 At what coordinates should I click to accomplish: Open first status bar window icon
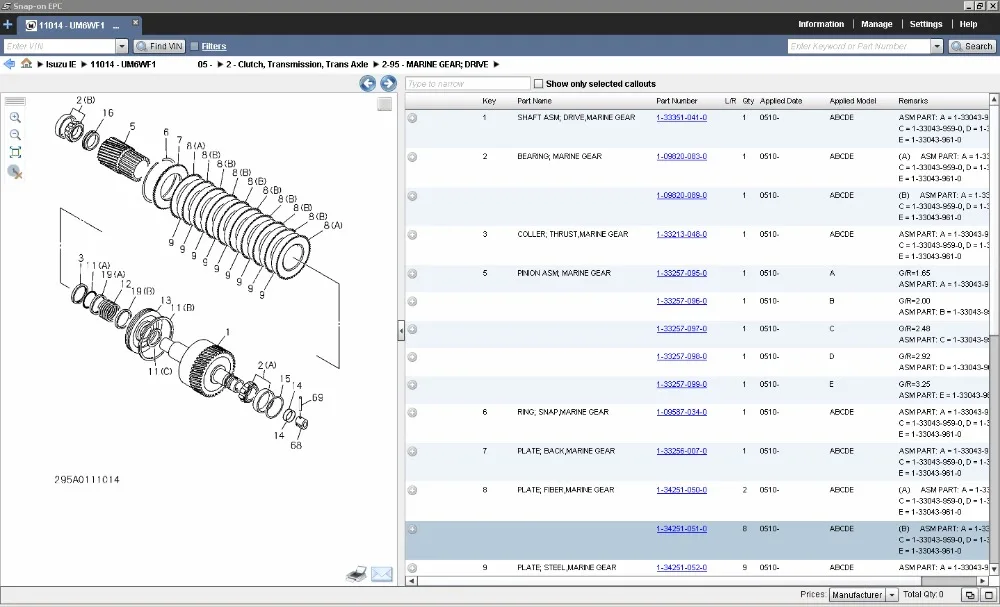[x=970, y=595]
